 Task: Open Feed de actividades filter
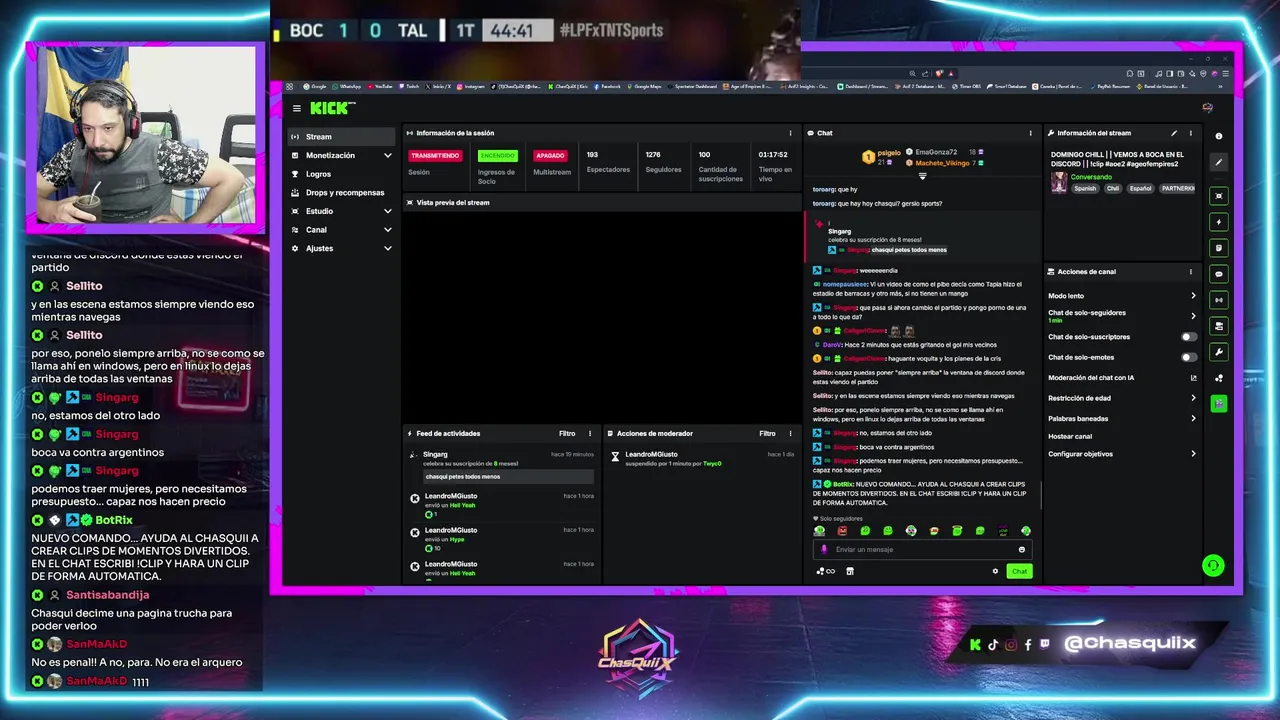pos(567,433)
